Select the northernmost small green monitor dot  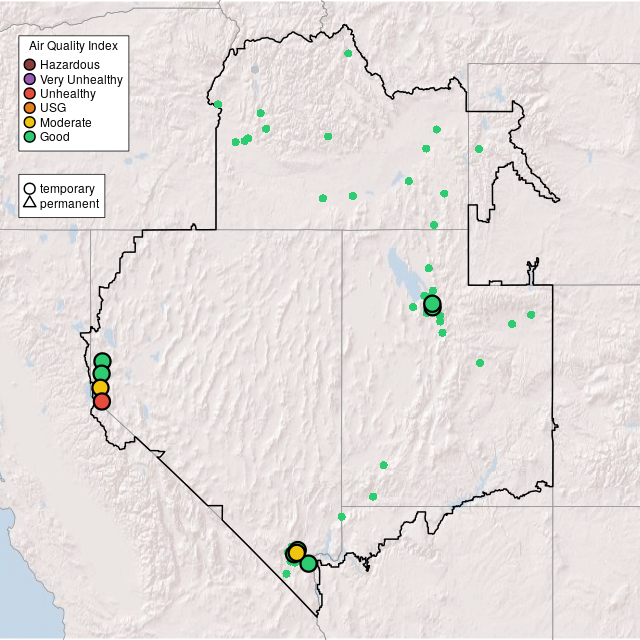point(348,53)
